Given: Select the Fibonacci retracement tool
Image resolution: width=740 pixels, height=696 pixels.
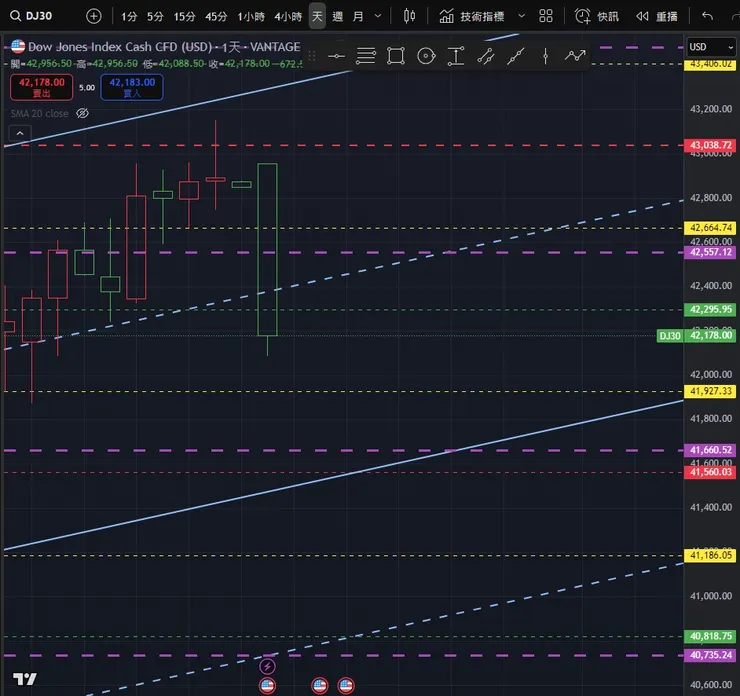Looking at the screenshot, I should [366, 56].
